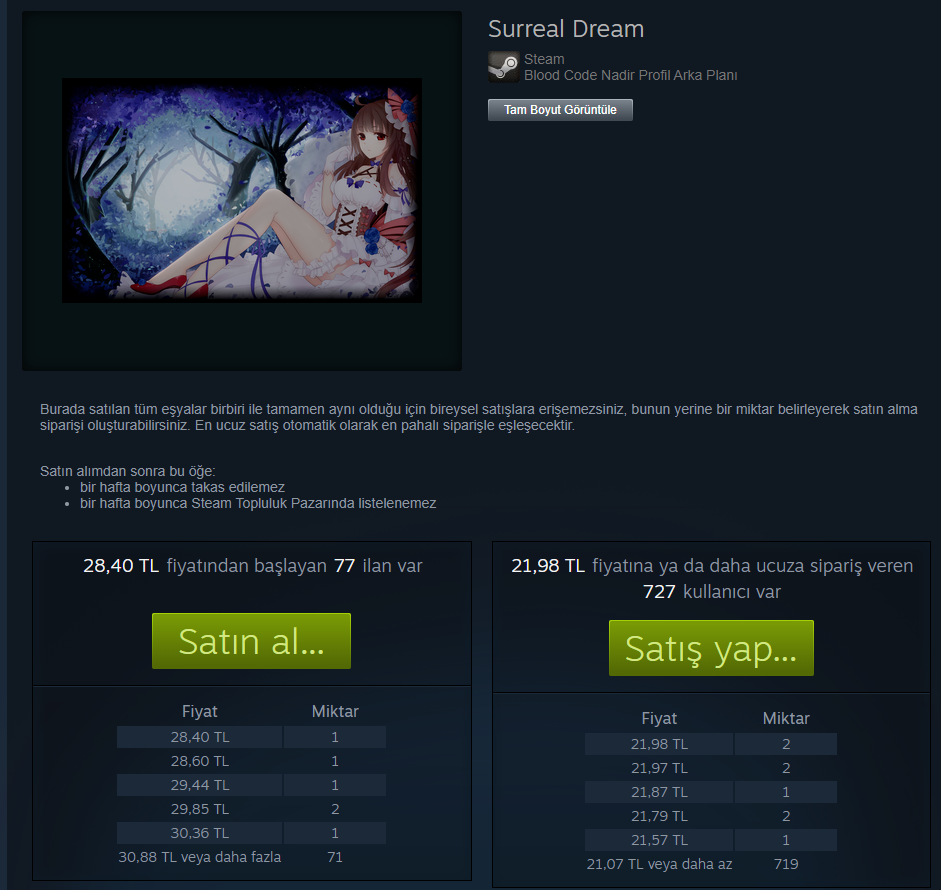Screen dimensions: 941x890
Task: Select the 21,79 TL buy order row
Action: pyautogui.click(x=711, y=816)
